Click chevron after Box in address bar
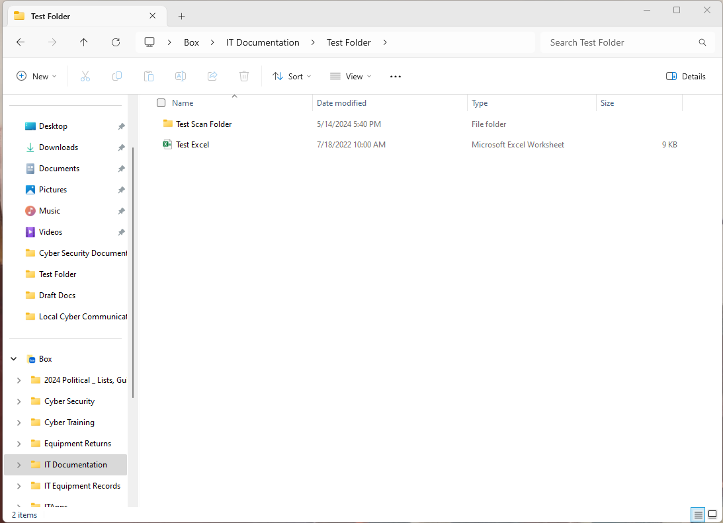Image resolution: width=724 pixels, height=524 pixels. (x=212, y=42)
